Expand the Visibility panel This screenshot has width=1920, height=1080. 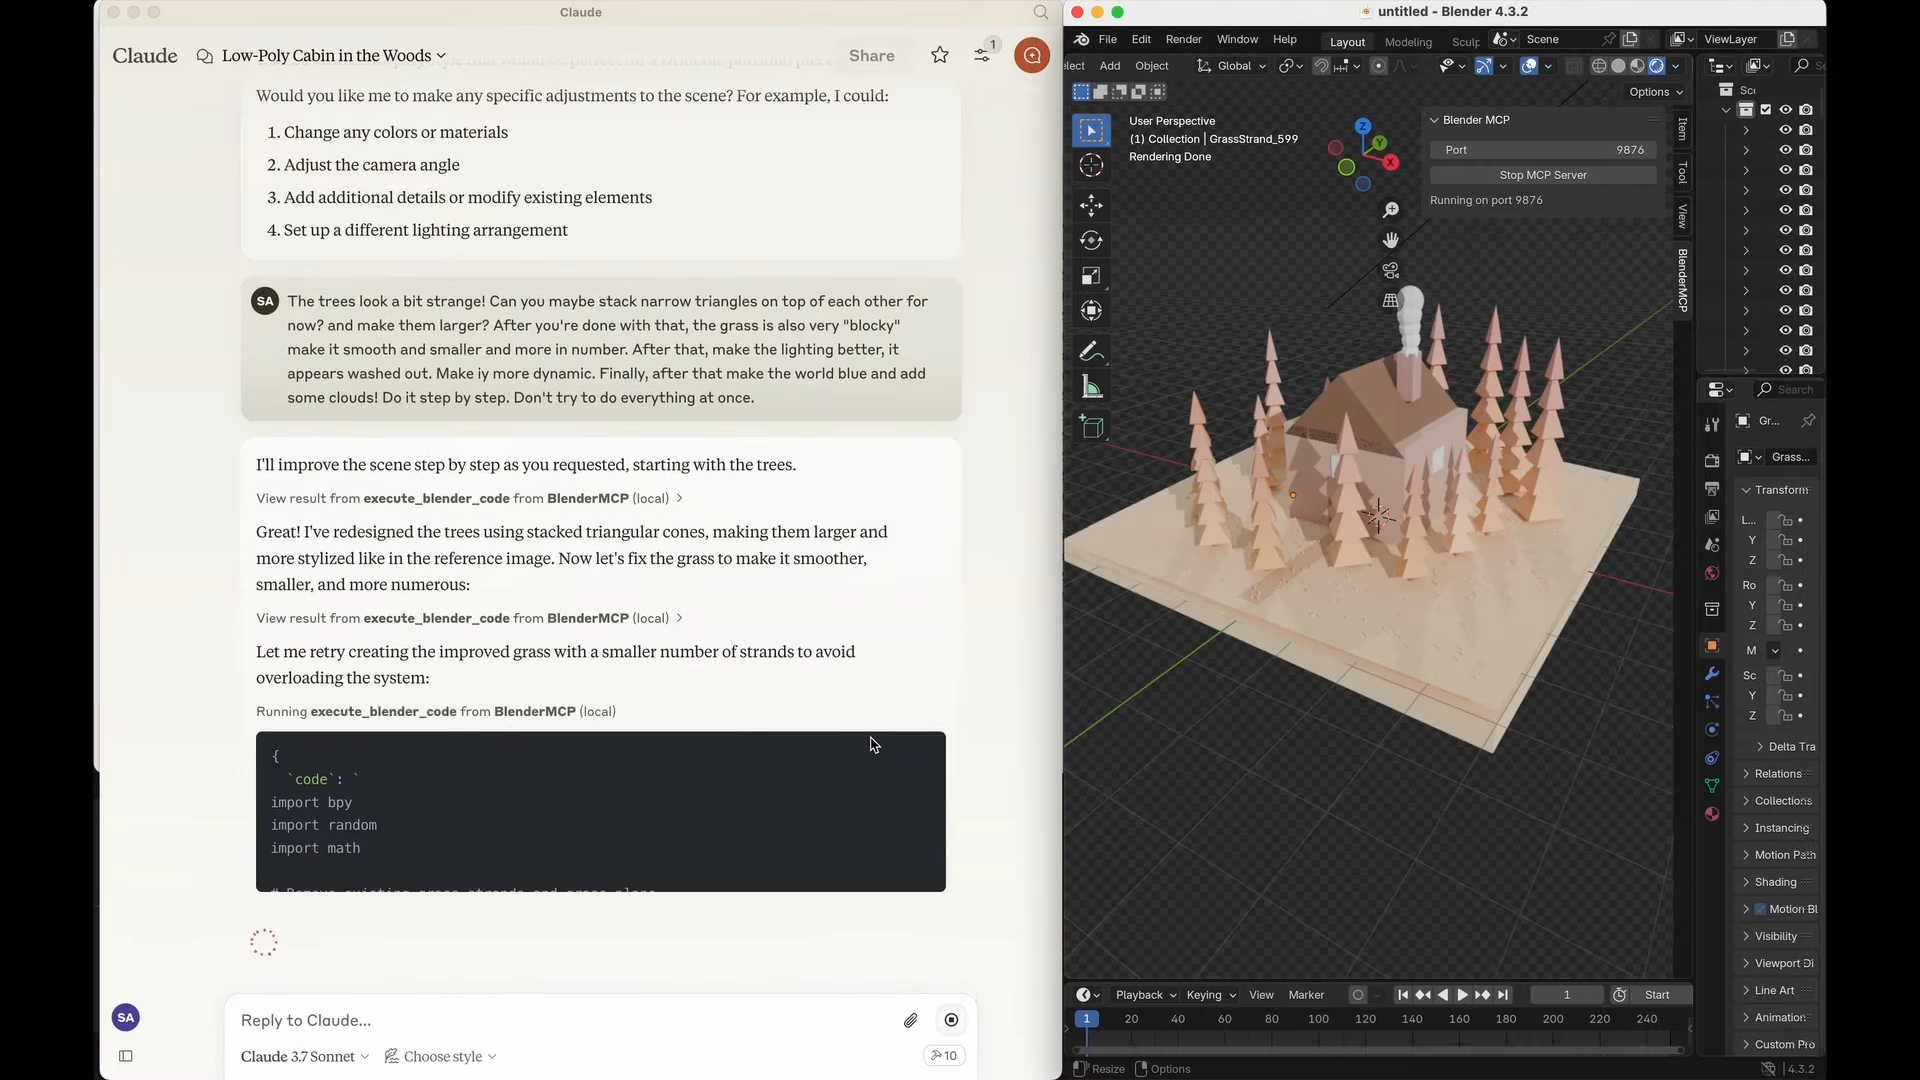pos(1746,936)
